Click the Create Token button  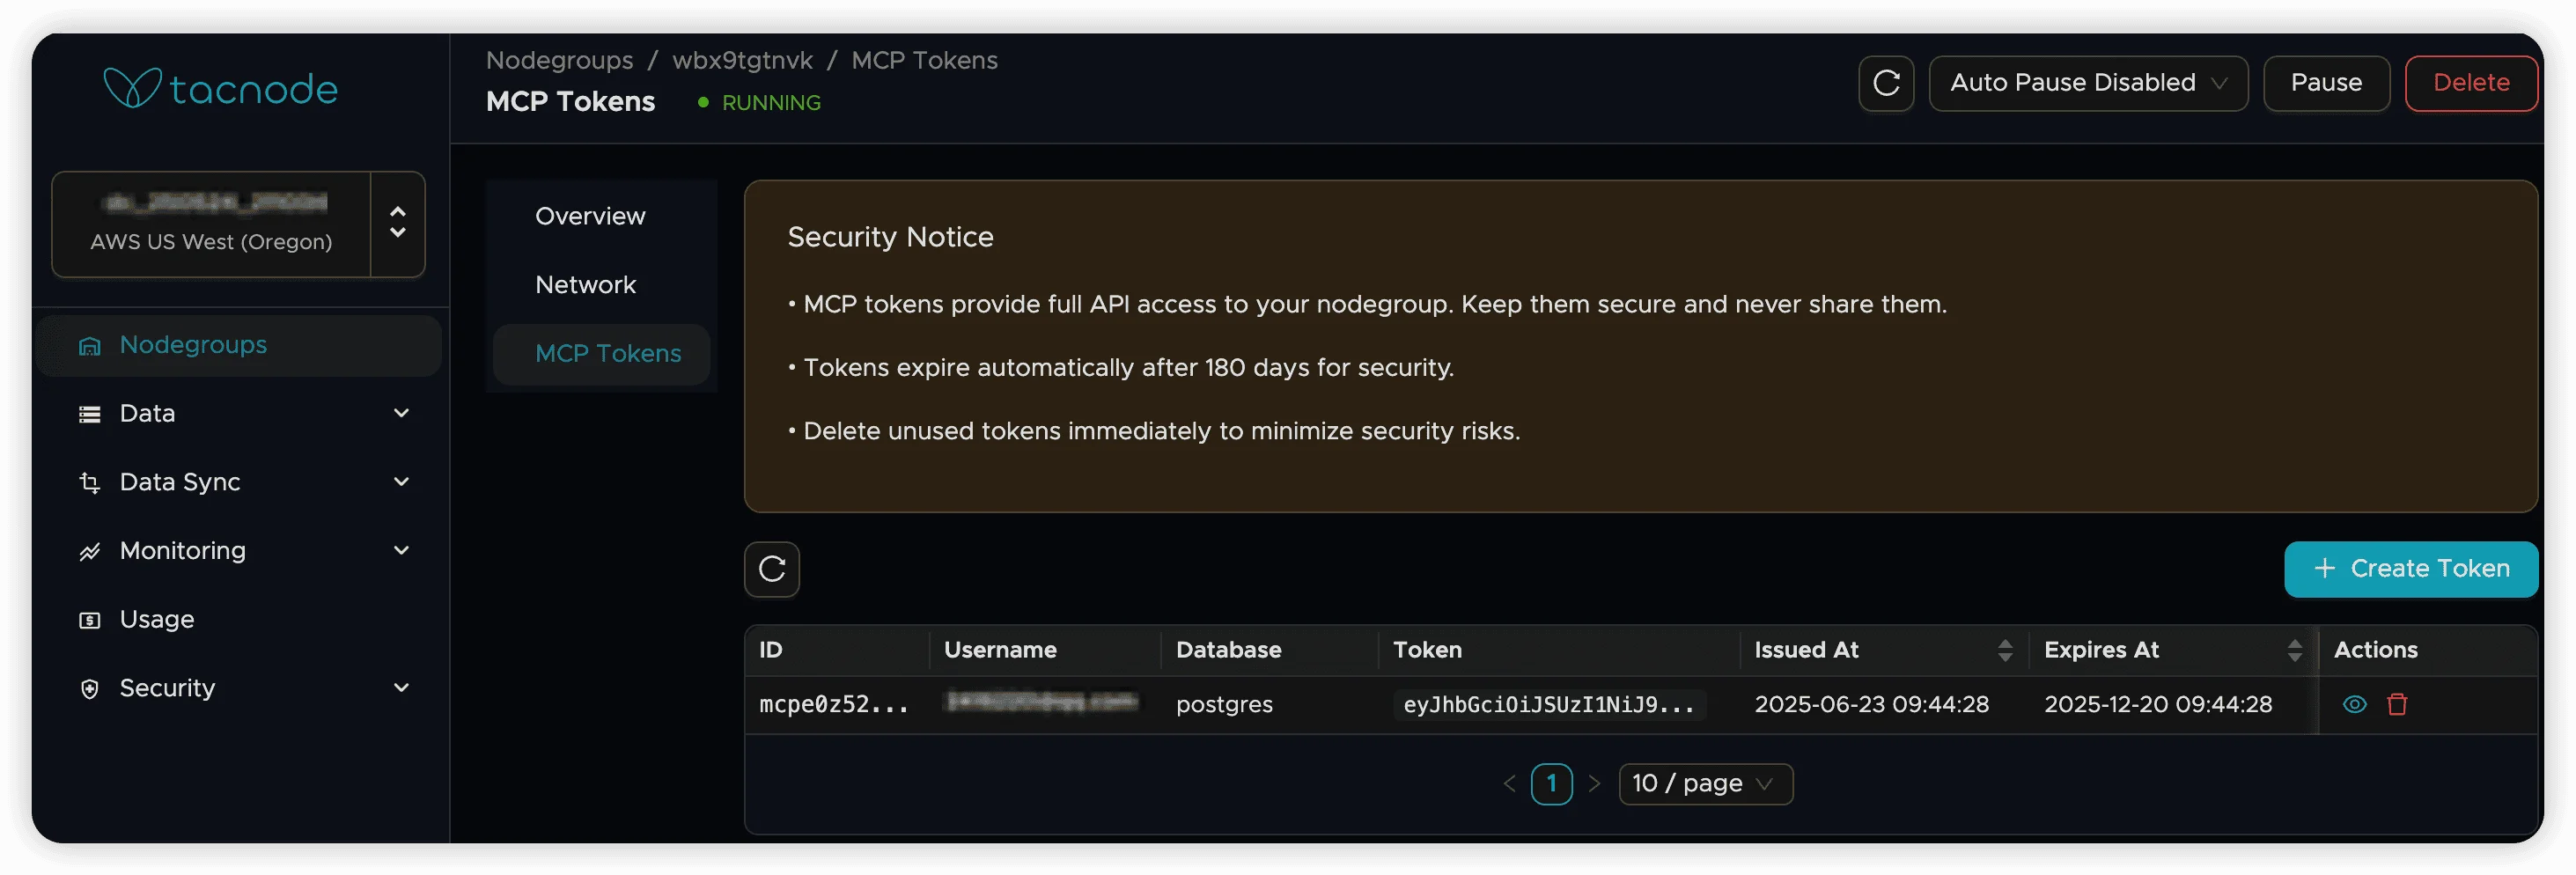click(2410, 569)
